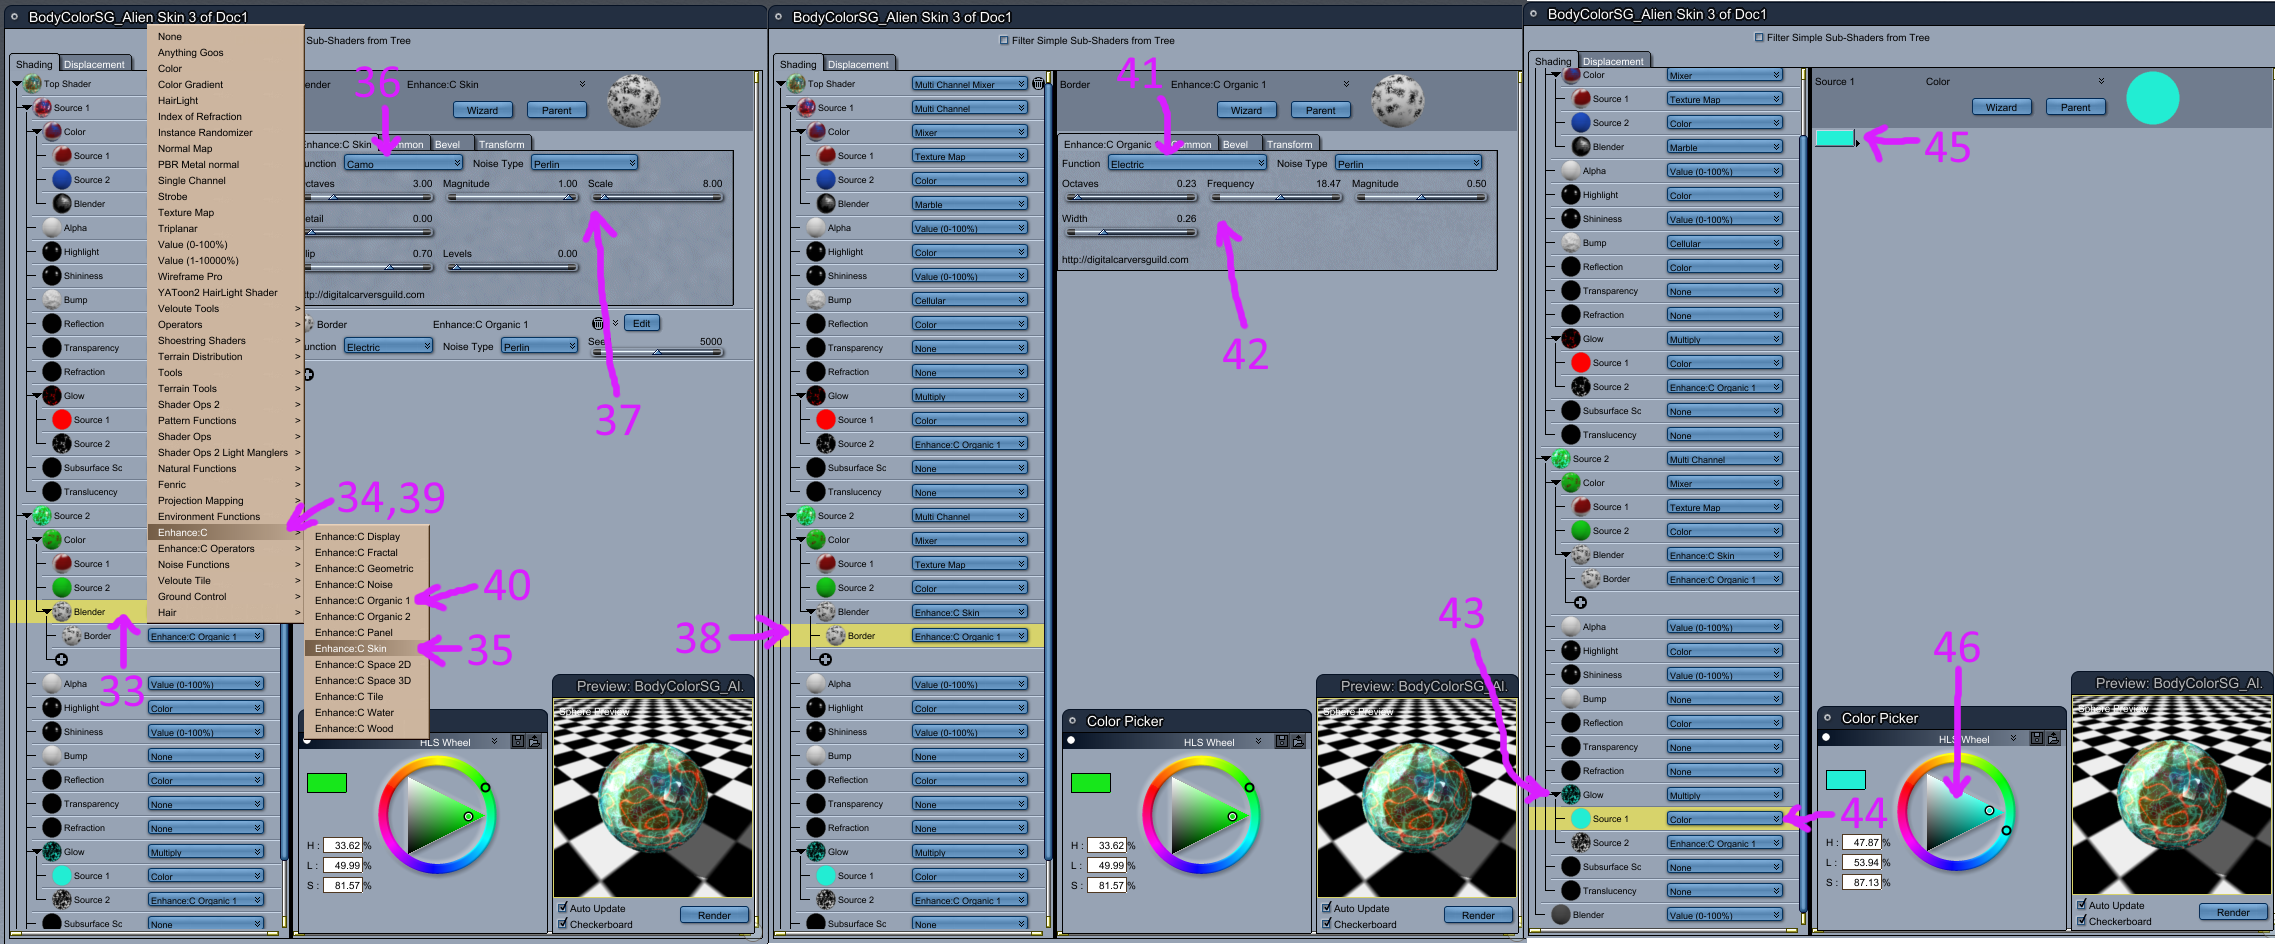Open Noise Type dropdown beside Camo function
The height and width of the screenshot is (944, 2275).
click(x=584, y=163)
